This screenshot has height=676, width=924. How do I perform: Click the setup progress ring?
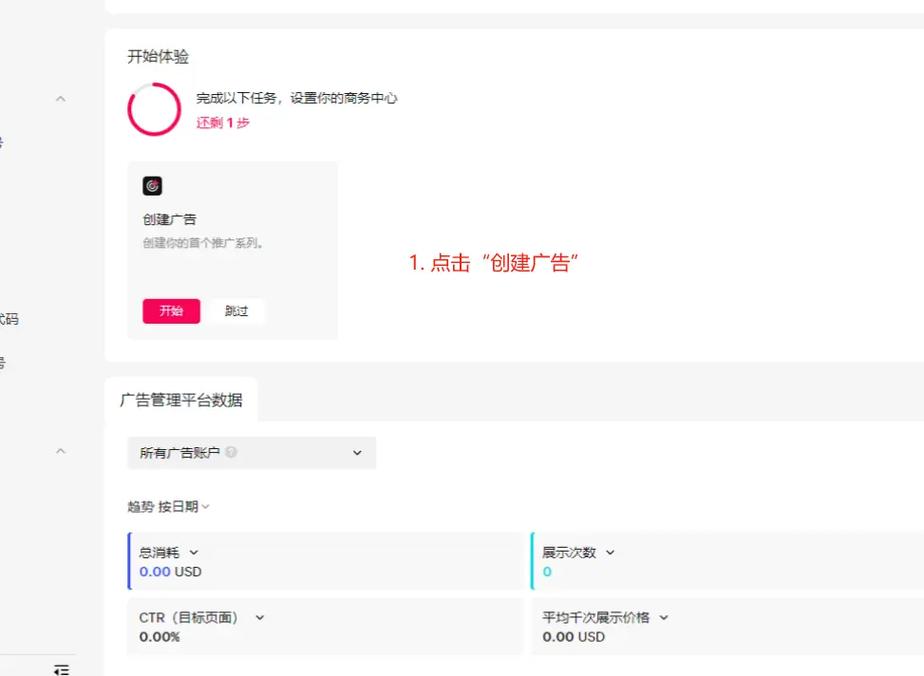(x=154, y=110)
